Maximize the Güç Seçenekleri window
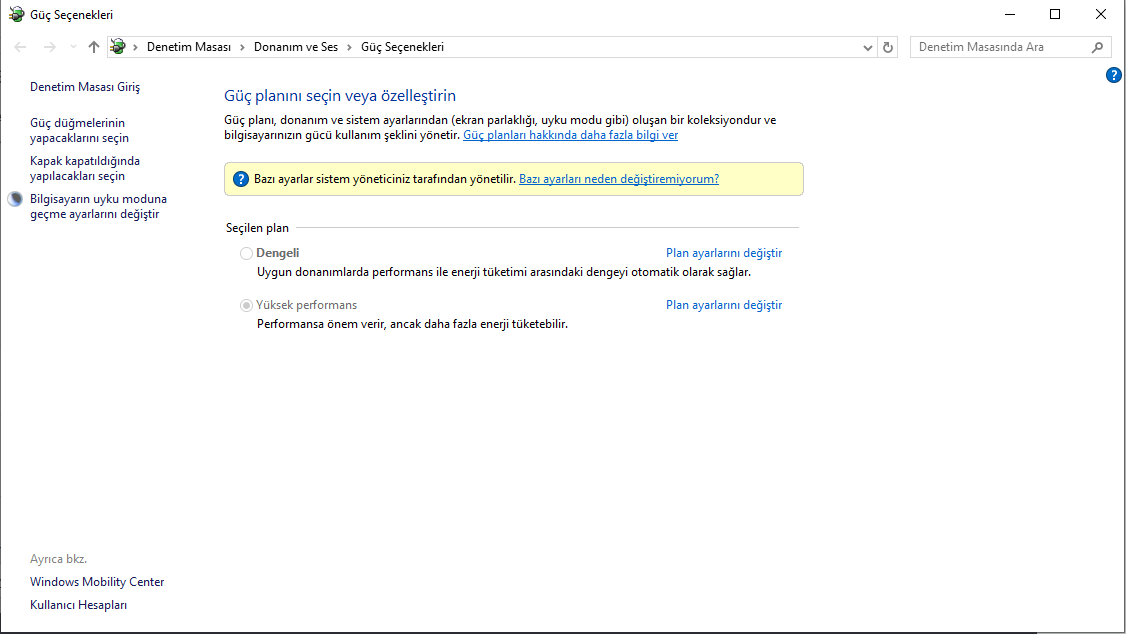 1055,14
